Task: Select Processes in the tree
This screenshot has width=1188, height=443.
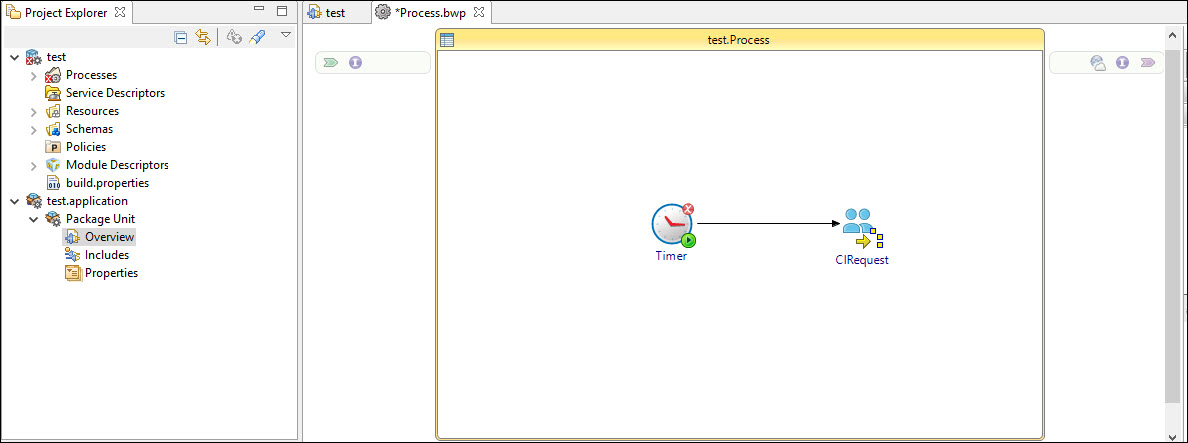Action: click(x=91, y=75)
